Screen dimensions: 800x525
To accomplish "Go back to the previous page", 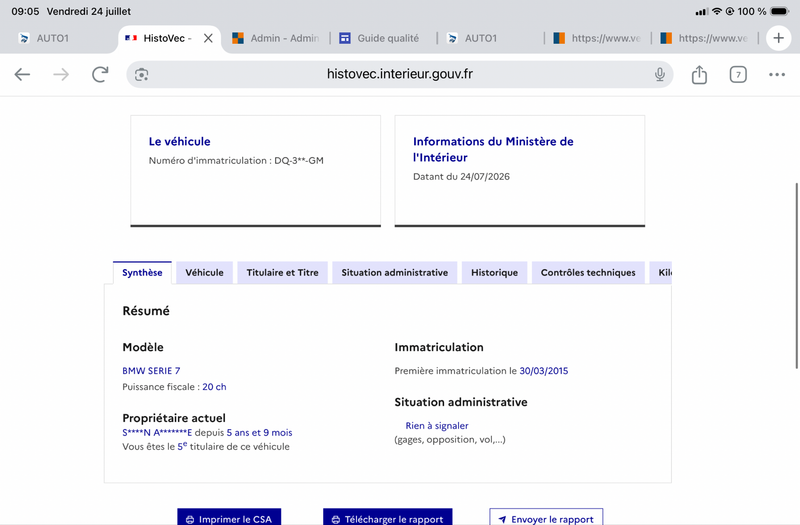I will pyautogui.click(x=22, y=74).
